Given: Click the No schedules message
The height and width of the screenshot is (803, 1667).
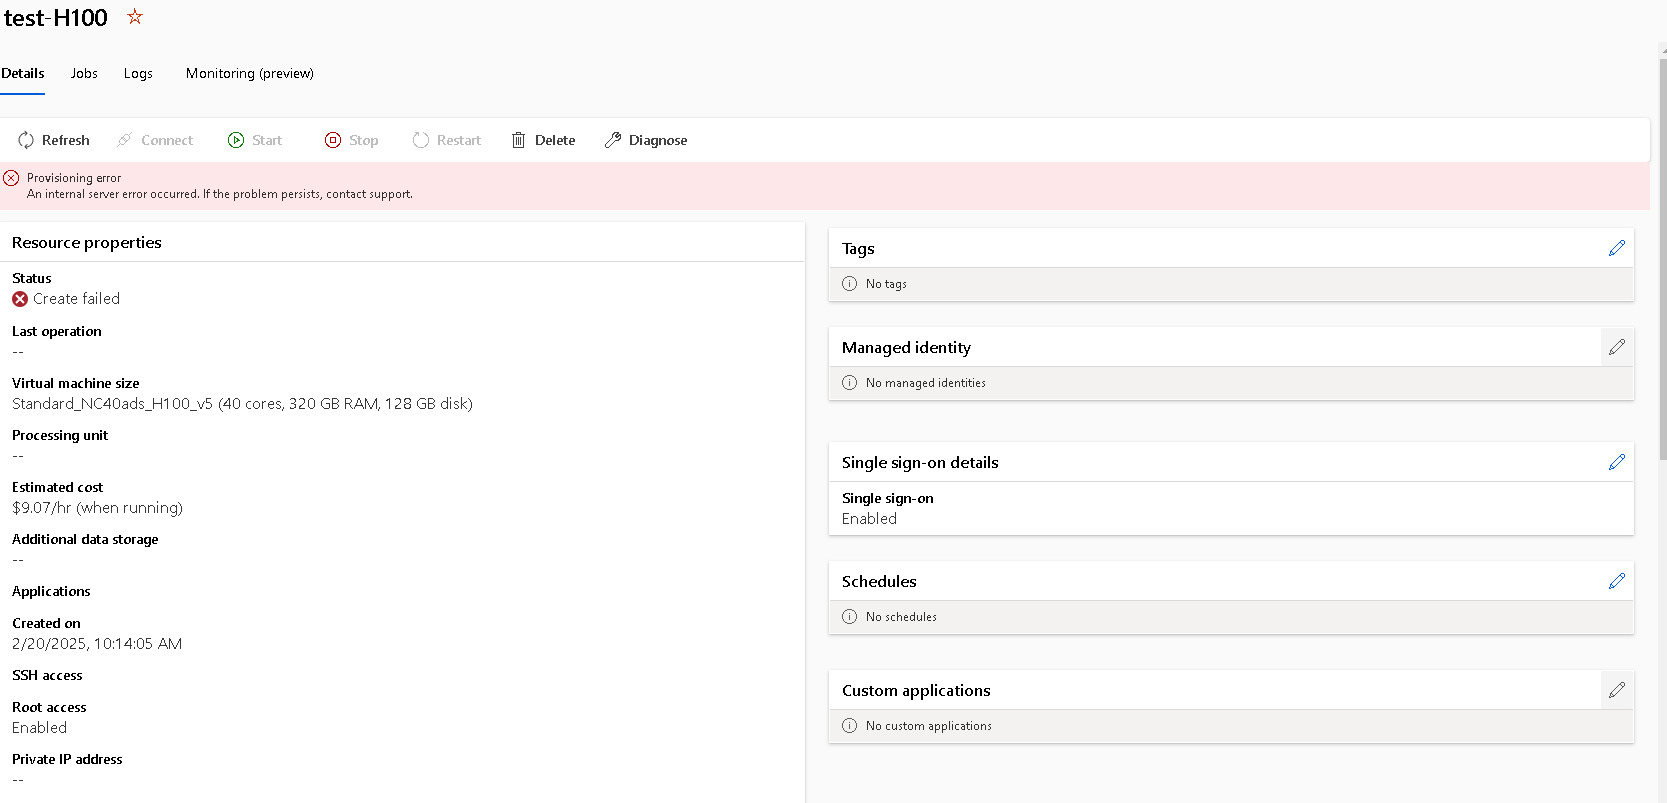Looking at the screenshot, I should pyautogui.click(x=901, y=617).
